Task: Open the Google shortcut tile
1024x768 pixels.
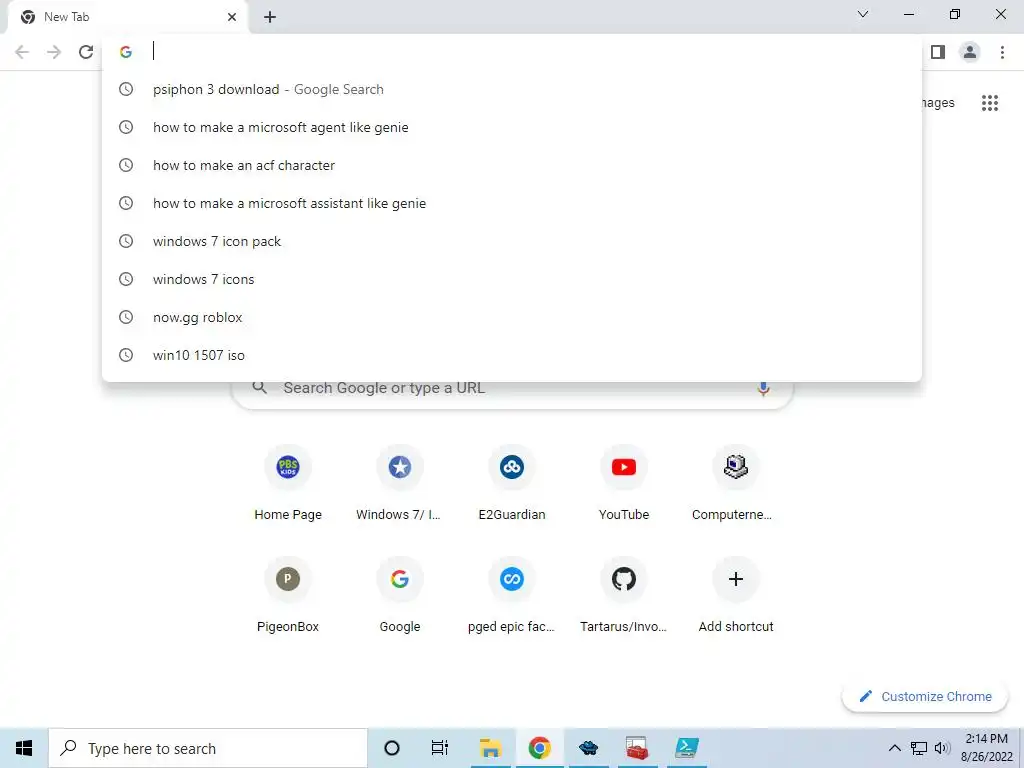Action: [400, 595]
